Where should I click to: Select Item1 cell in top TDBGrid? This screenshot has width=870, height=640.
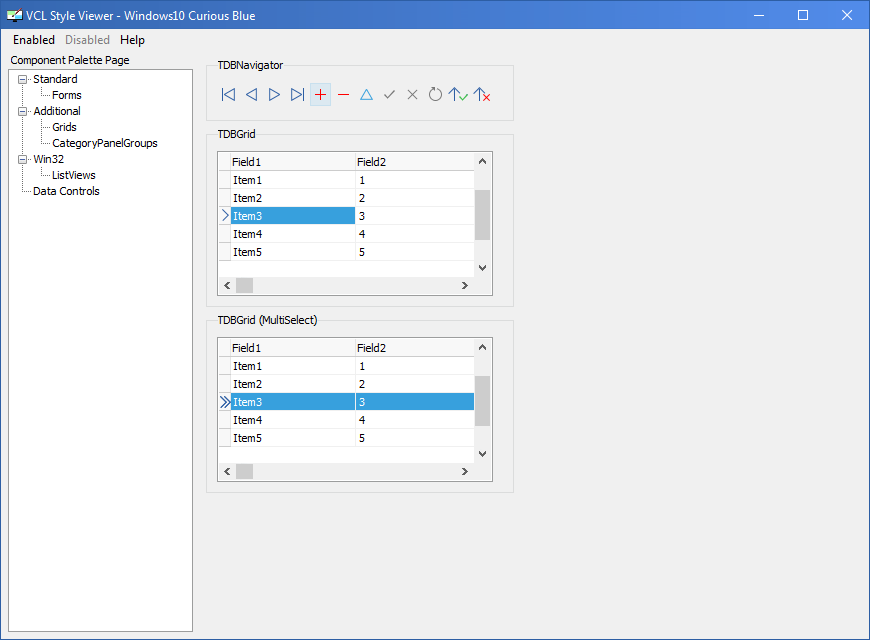[293, 180]
